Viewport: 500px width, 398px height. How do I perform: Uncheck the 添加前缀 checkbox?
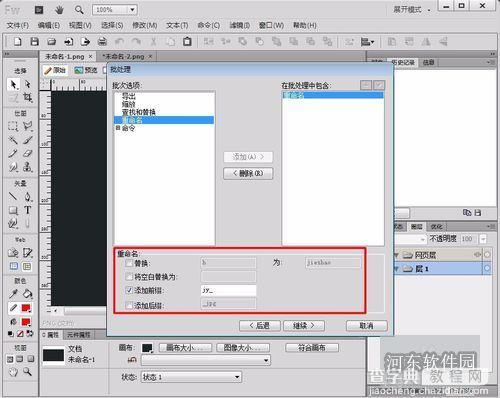129,290
